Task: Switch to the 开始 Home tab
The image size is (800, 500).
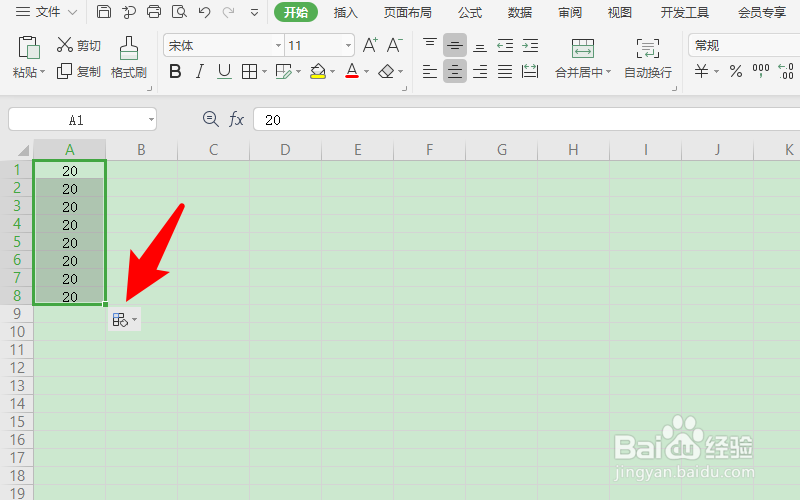Action: pos(296,12)
